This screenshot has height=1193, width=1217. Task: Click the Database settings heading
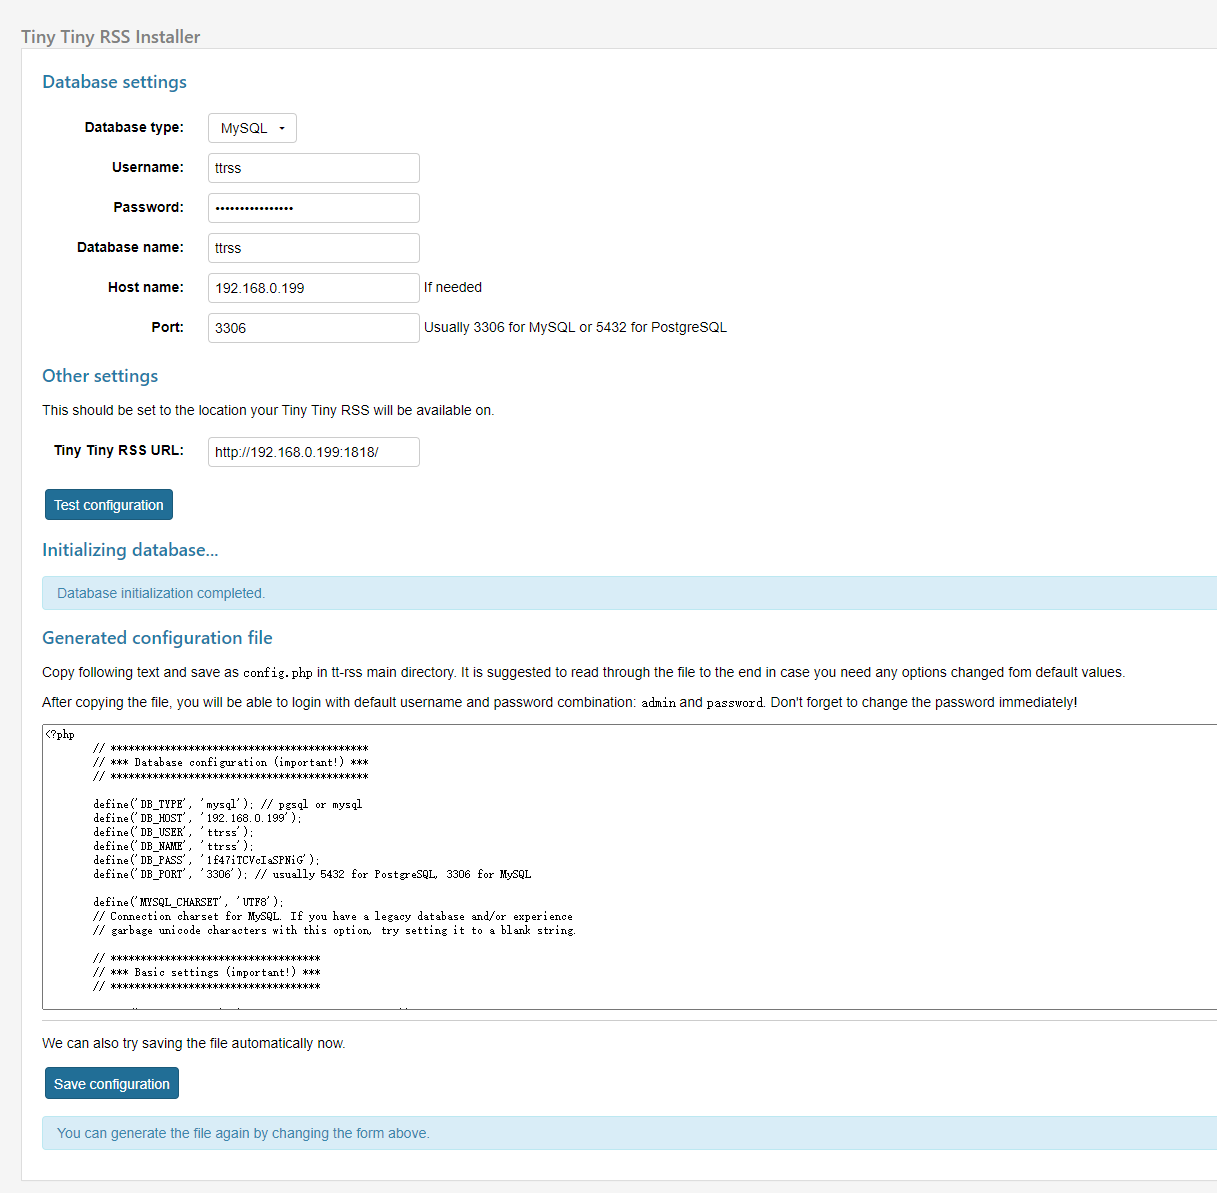(114, 82)
